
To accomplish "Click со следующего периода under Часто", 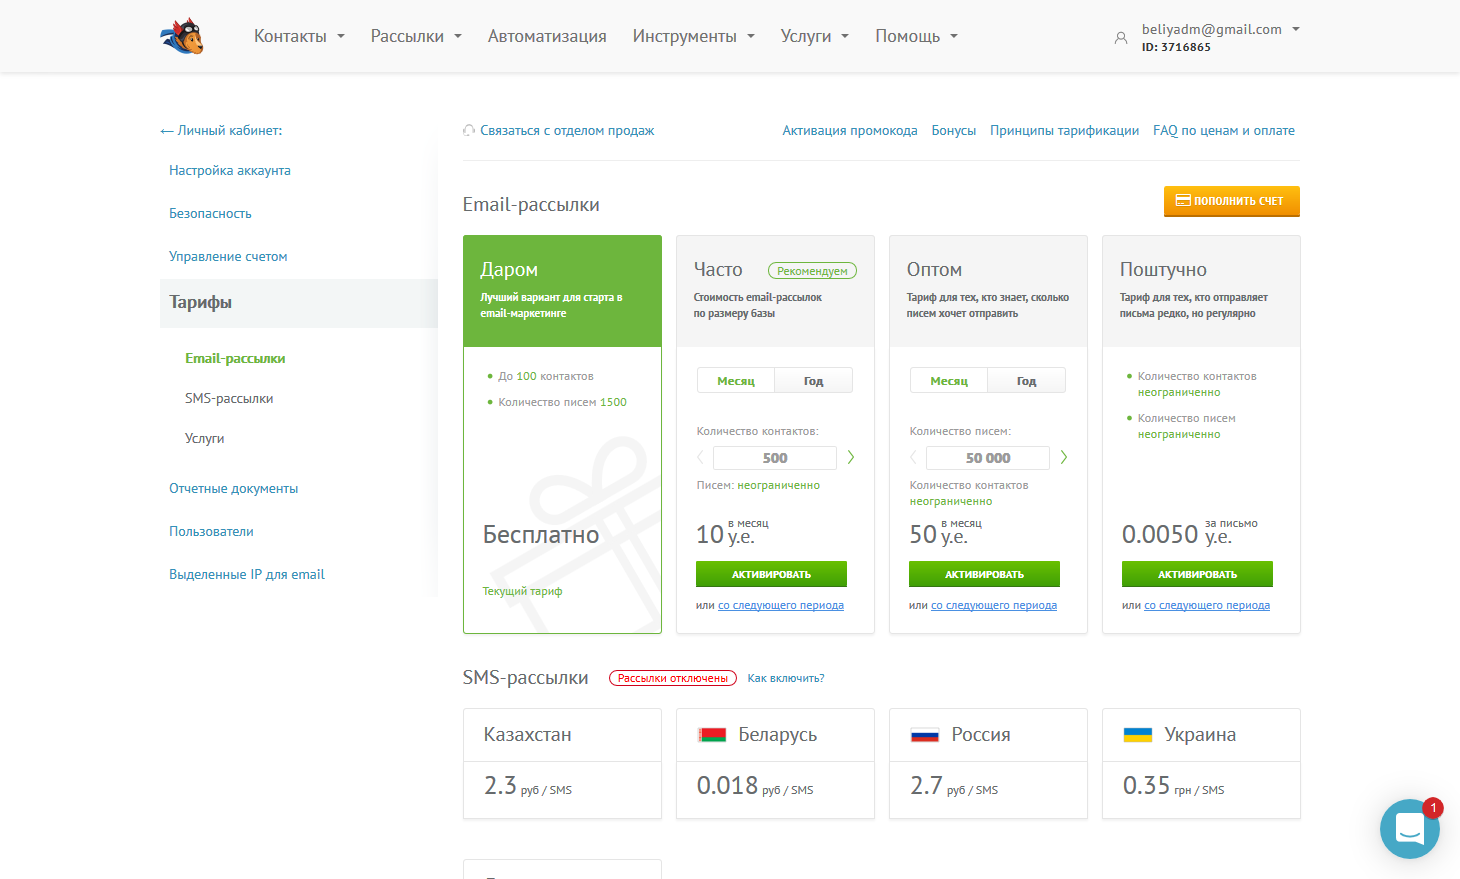I will (x=781, y=606).
